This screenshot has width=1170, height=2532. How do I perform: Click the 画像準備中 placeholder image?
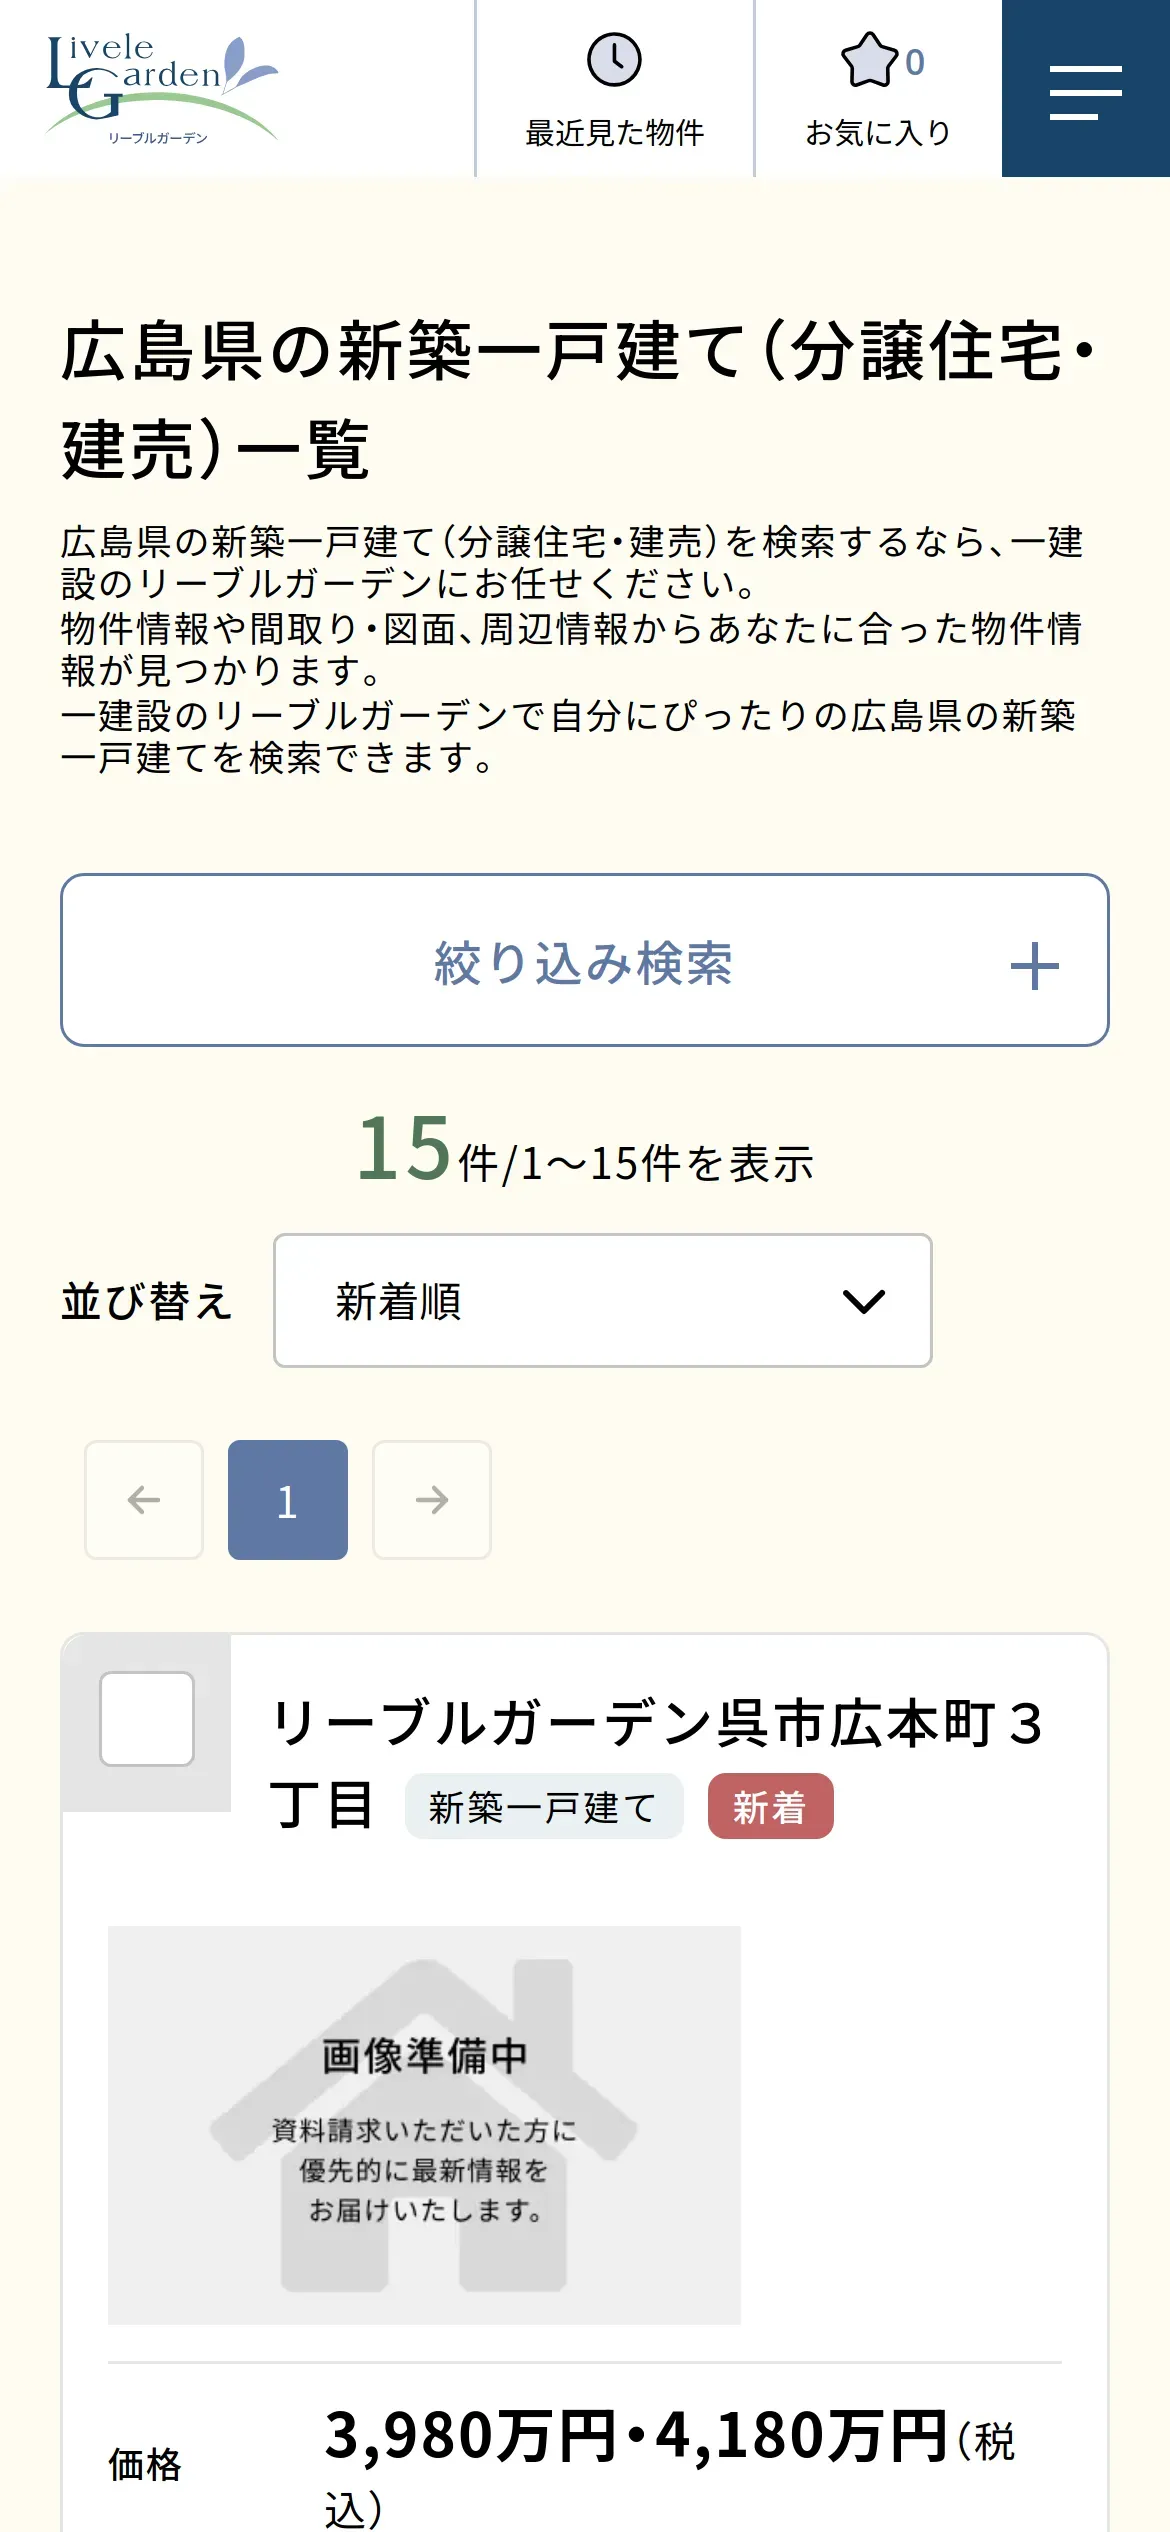click(x=424, y=2124)
